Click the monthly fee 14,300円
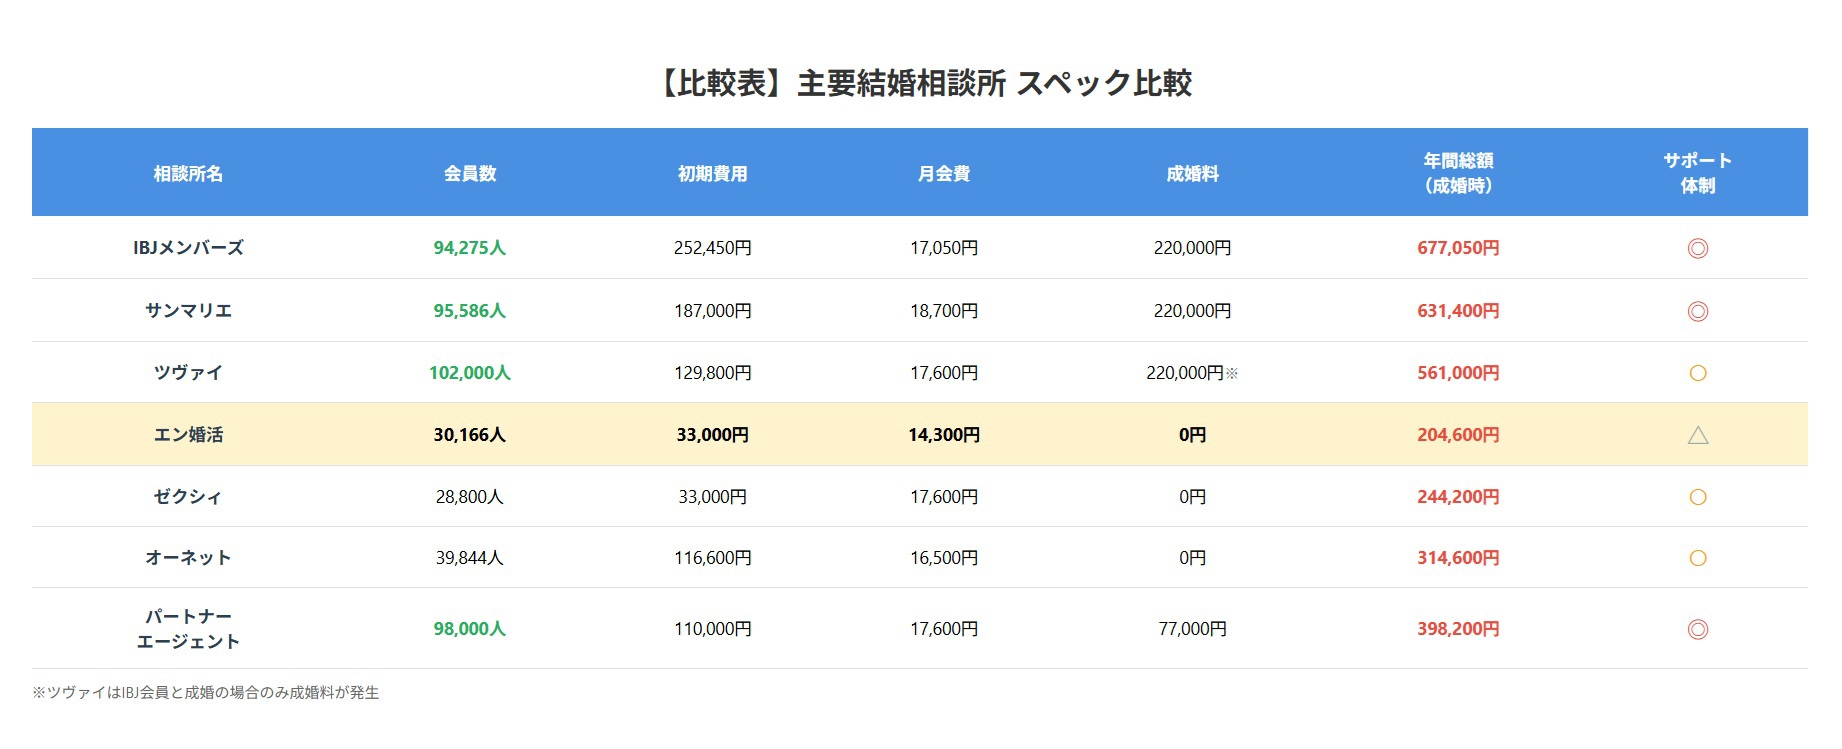 [x=944, y=435]
